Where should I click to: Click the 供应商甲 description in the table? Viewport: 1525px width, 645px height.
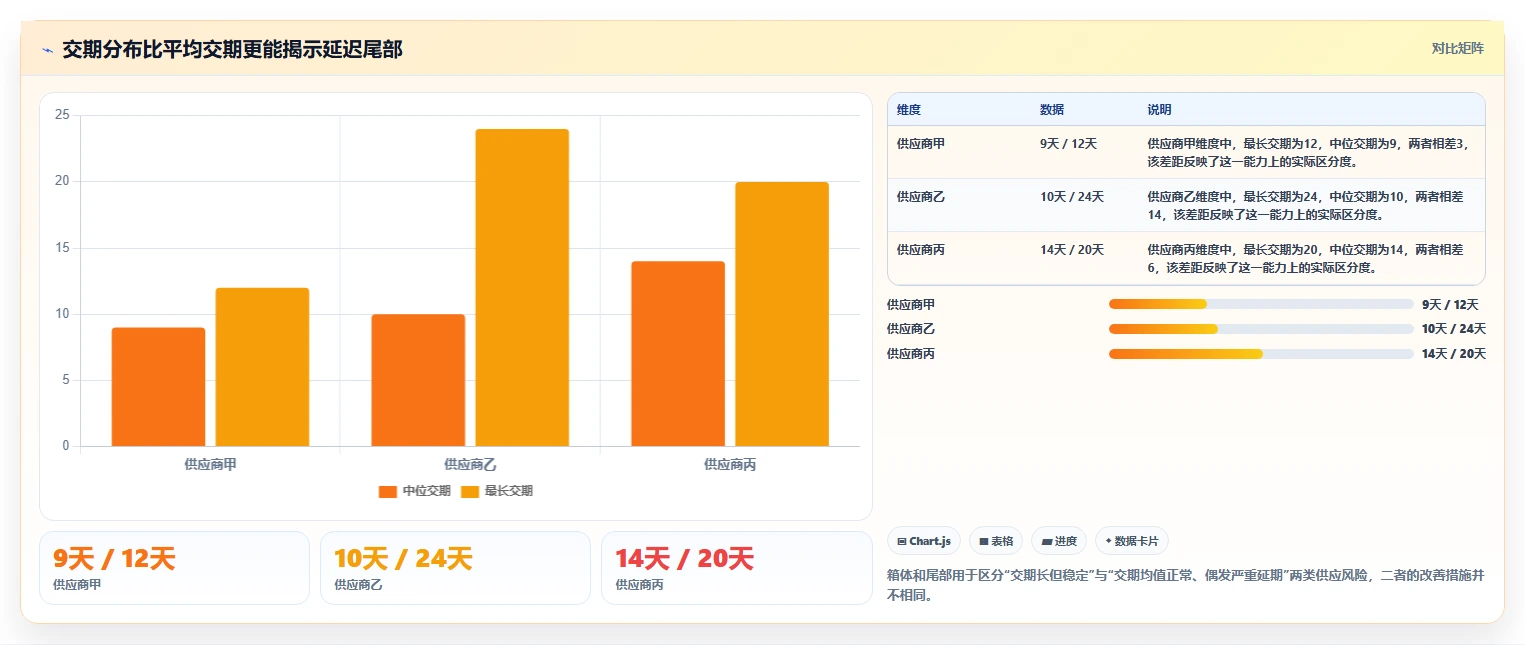(1308, 152)
